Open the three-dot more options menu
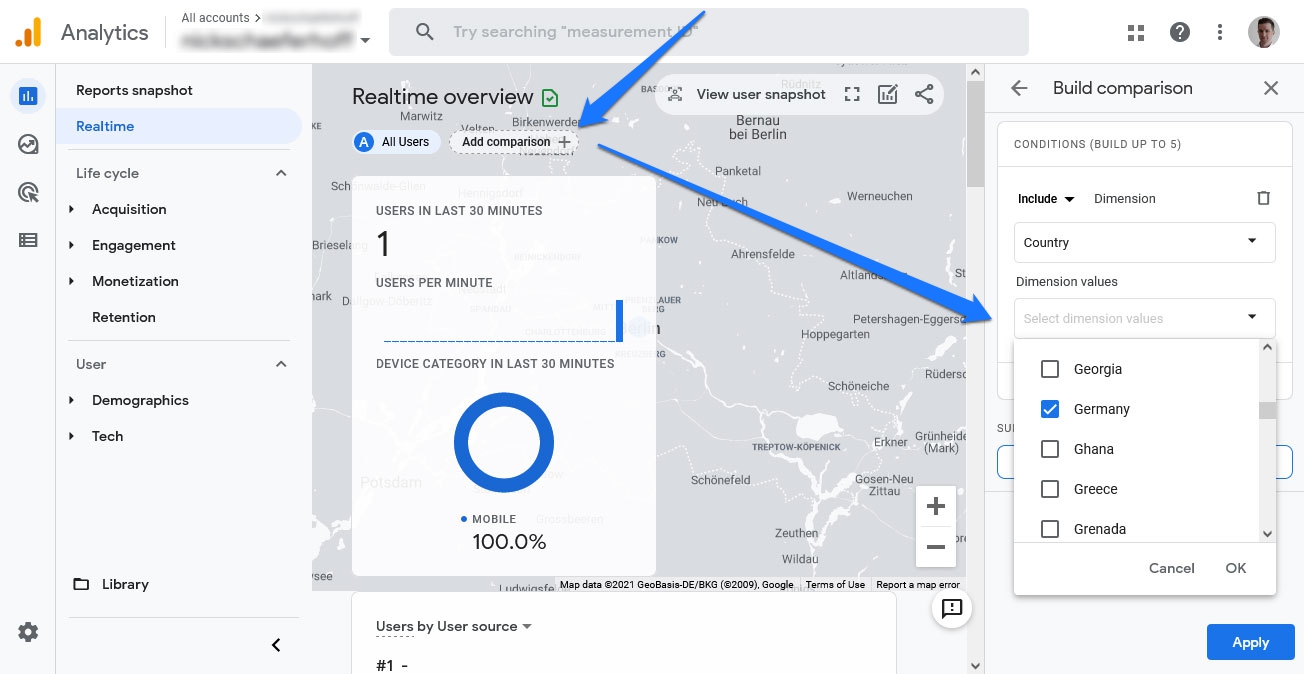The image size is (1304, 674). click(x=1220, y=33)
